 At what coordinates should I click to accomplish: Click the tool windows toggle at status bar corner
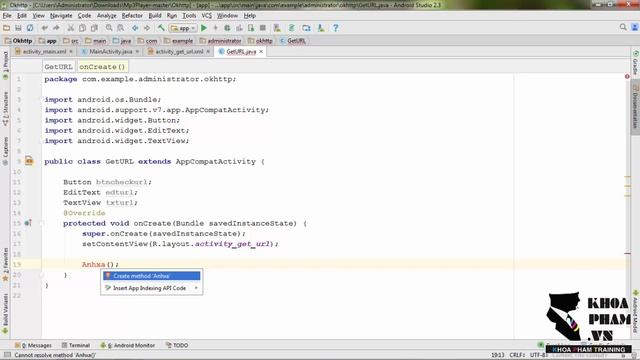(x=7, y=355)
